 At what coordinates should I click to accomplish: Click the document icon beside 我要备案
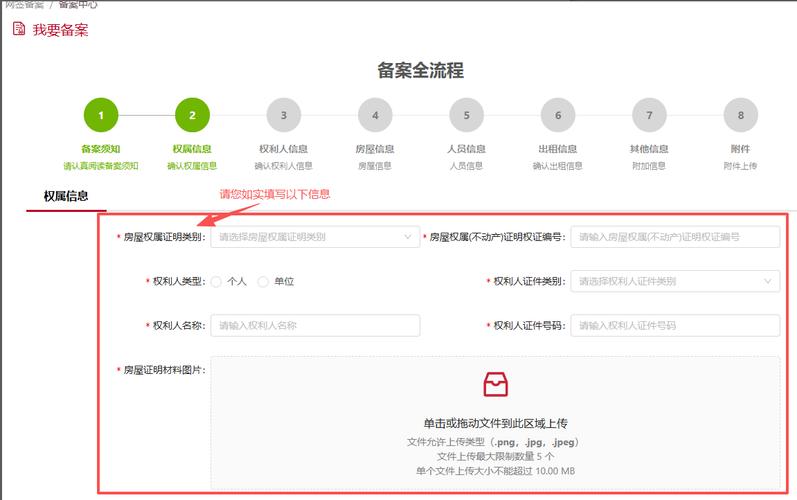tap(19, 29)
